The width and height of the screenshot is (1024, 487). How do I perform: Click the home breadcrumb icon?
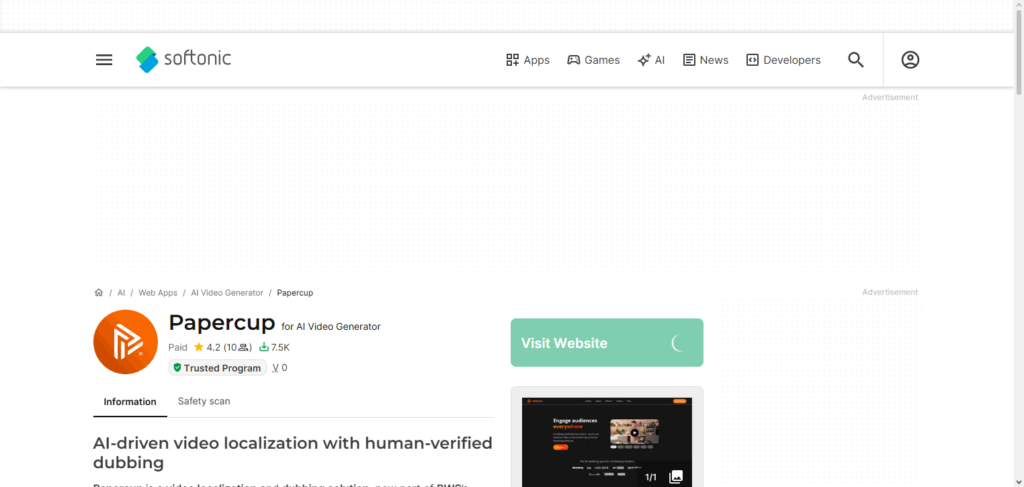pos(99,292)
